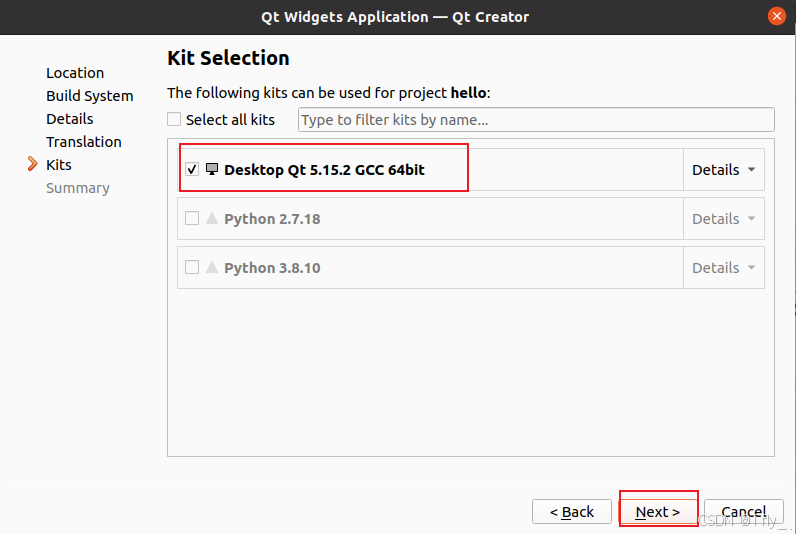Viewport: 796px width, 534px height.
Task: Click the warning triangle next to Python 2.7.18
Action: [x=212, y=218]
